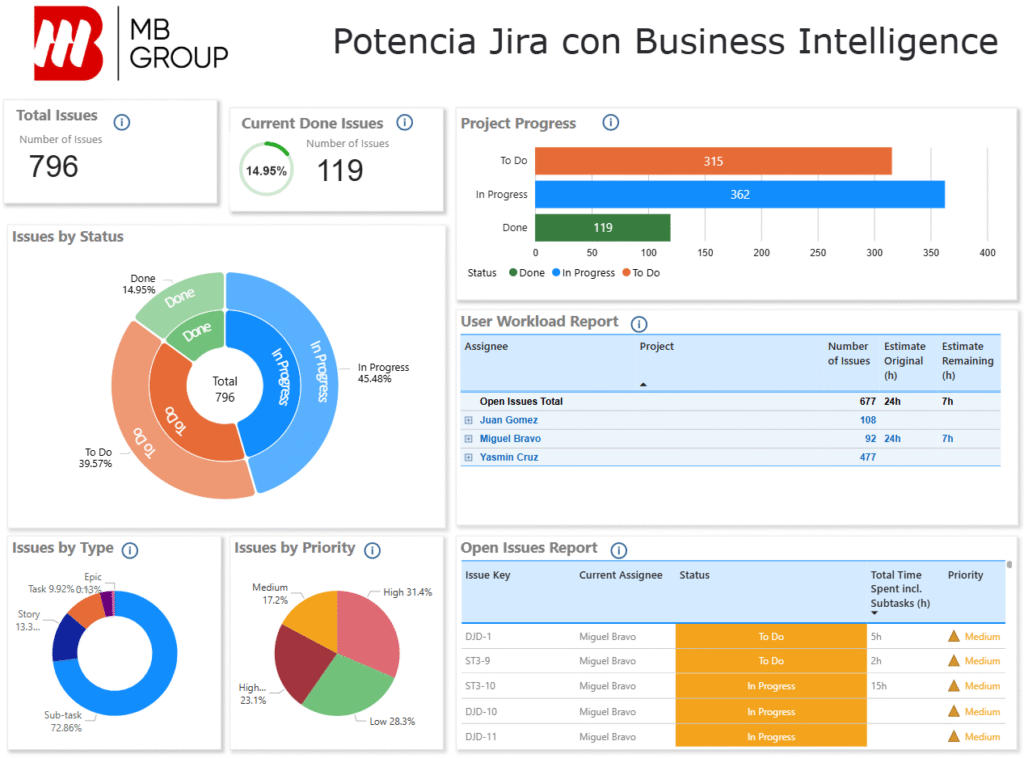The image size is (1024, 758).
Task: Click the Current Done Issues info icon
Action: coord(405,123)
